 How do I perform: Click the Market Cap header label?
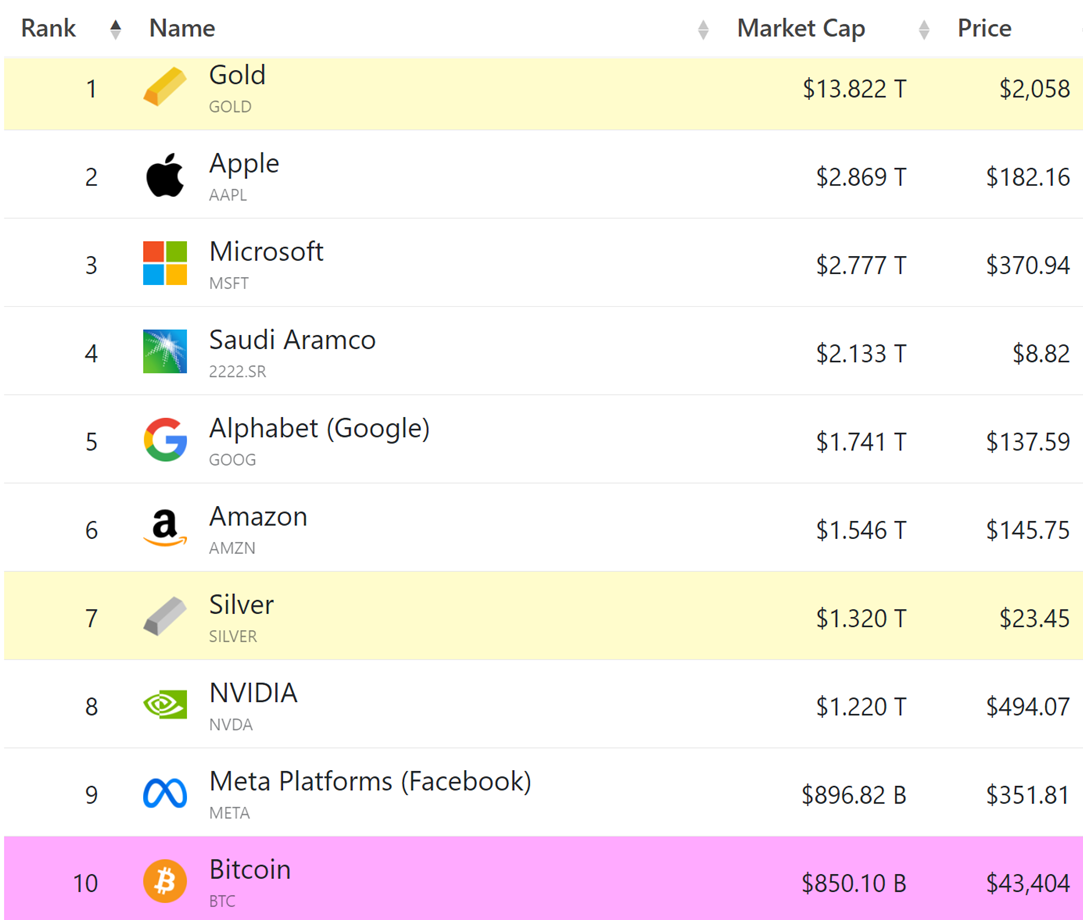(800, 29)
